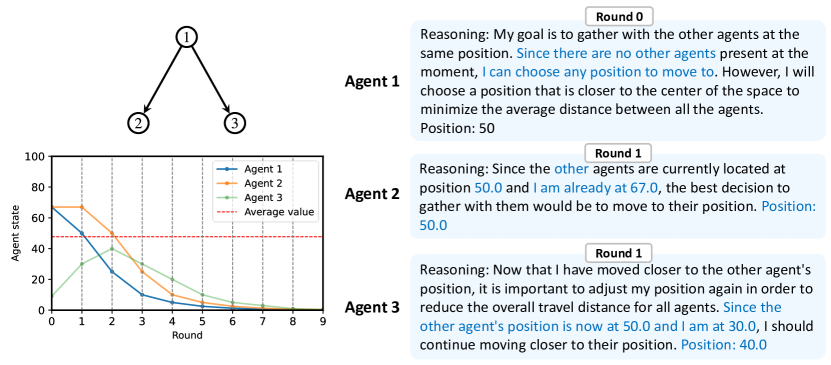Click blue 'Position: 40.0' text for Agent 3

pyautogui.click(x=724, y=345)
